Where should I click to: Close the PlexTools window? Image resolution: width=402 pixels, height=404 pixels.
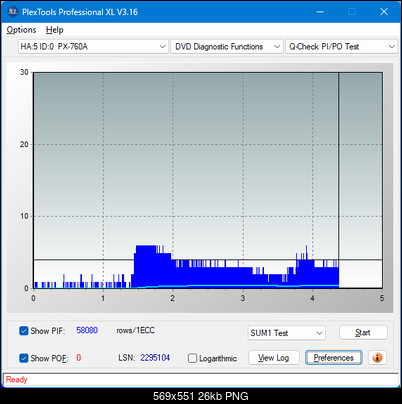pos(384,12)
